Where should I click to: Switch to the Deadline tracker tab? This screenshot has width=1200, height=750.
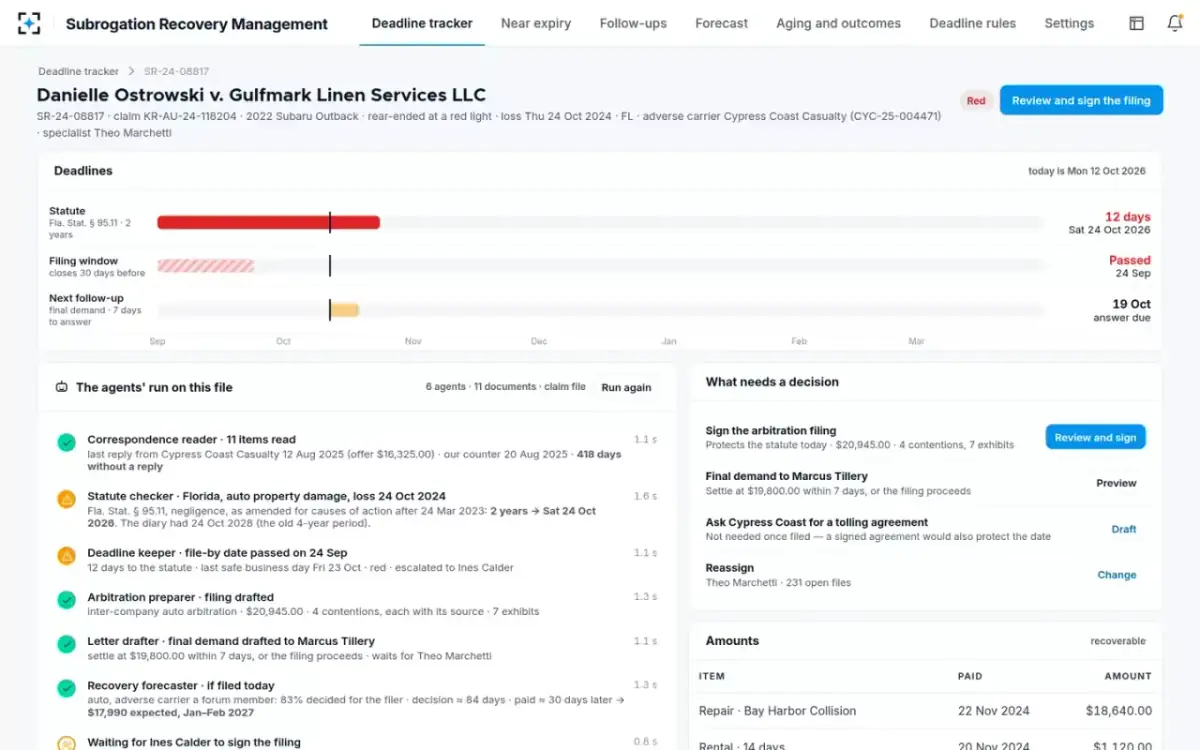(422, 23)
